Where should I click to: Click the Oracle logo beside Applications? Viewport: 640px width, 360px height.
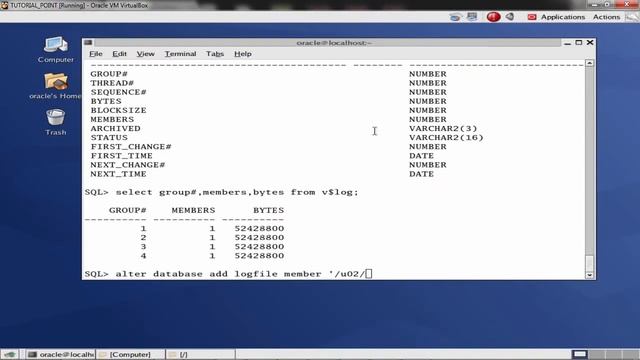tap(531, 17)
